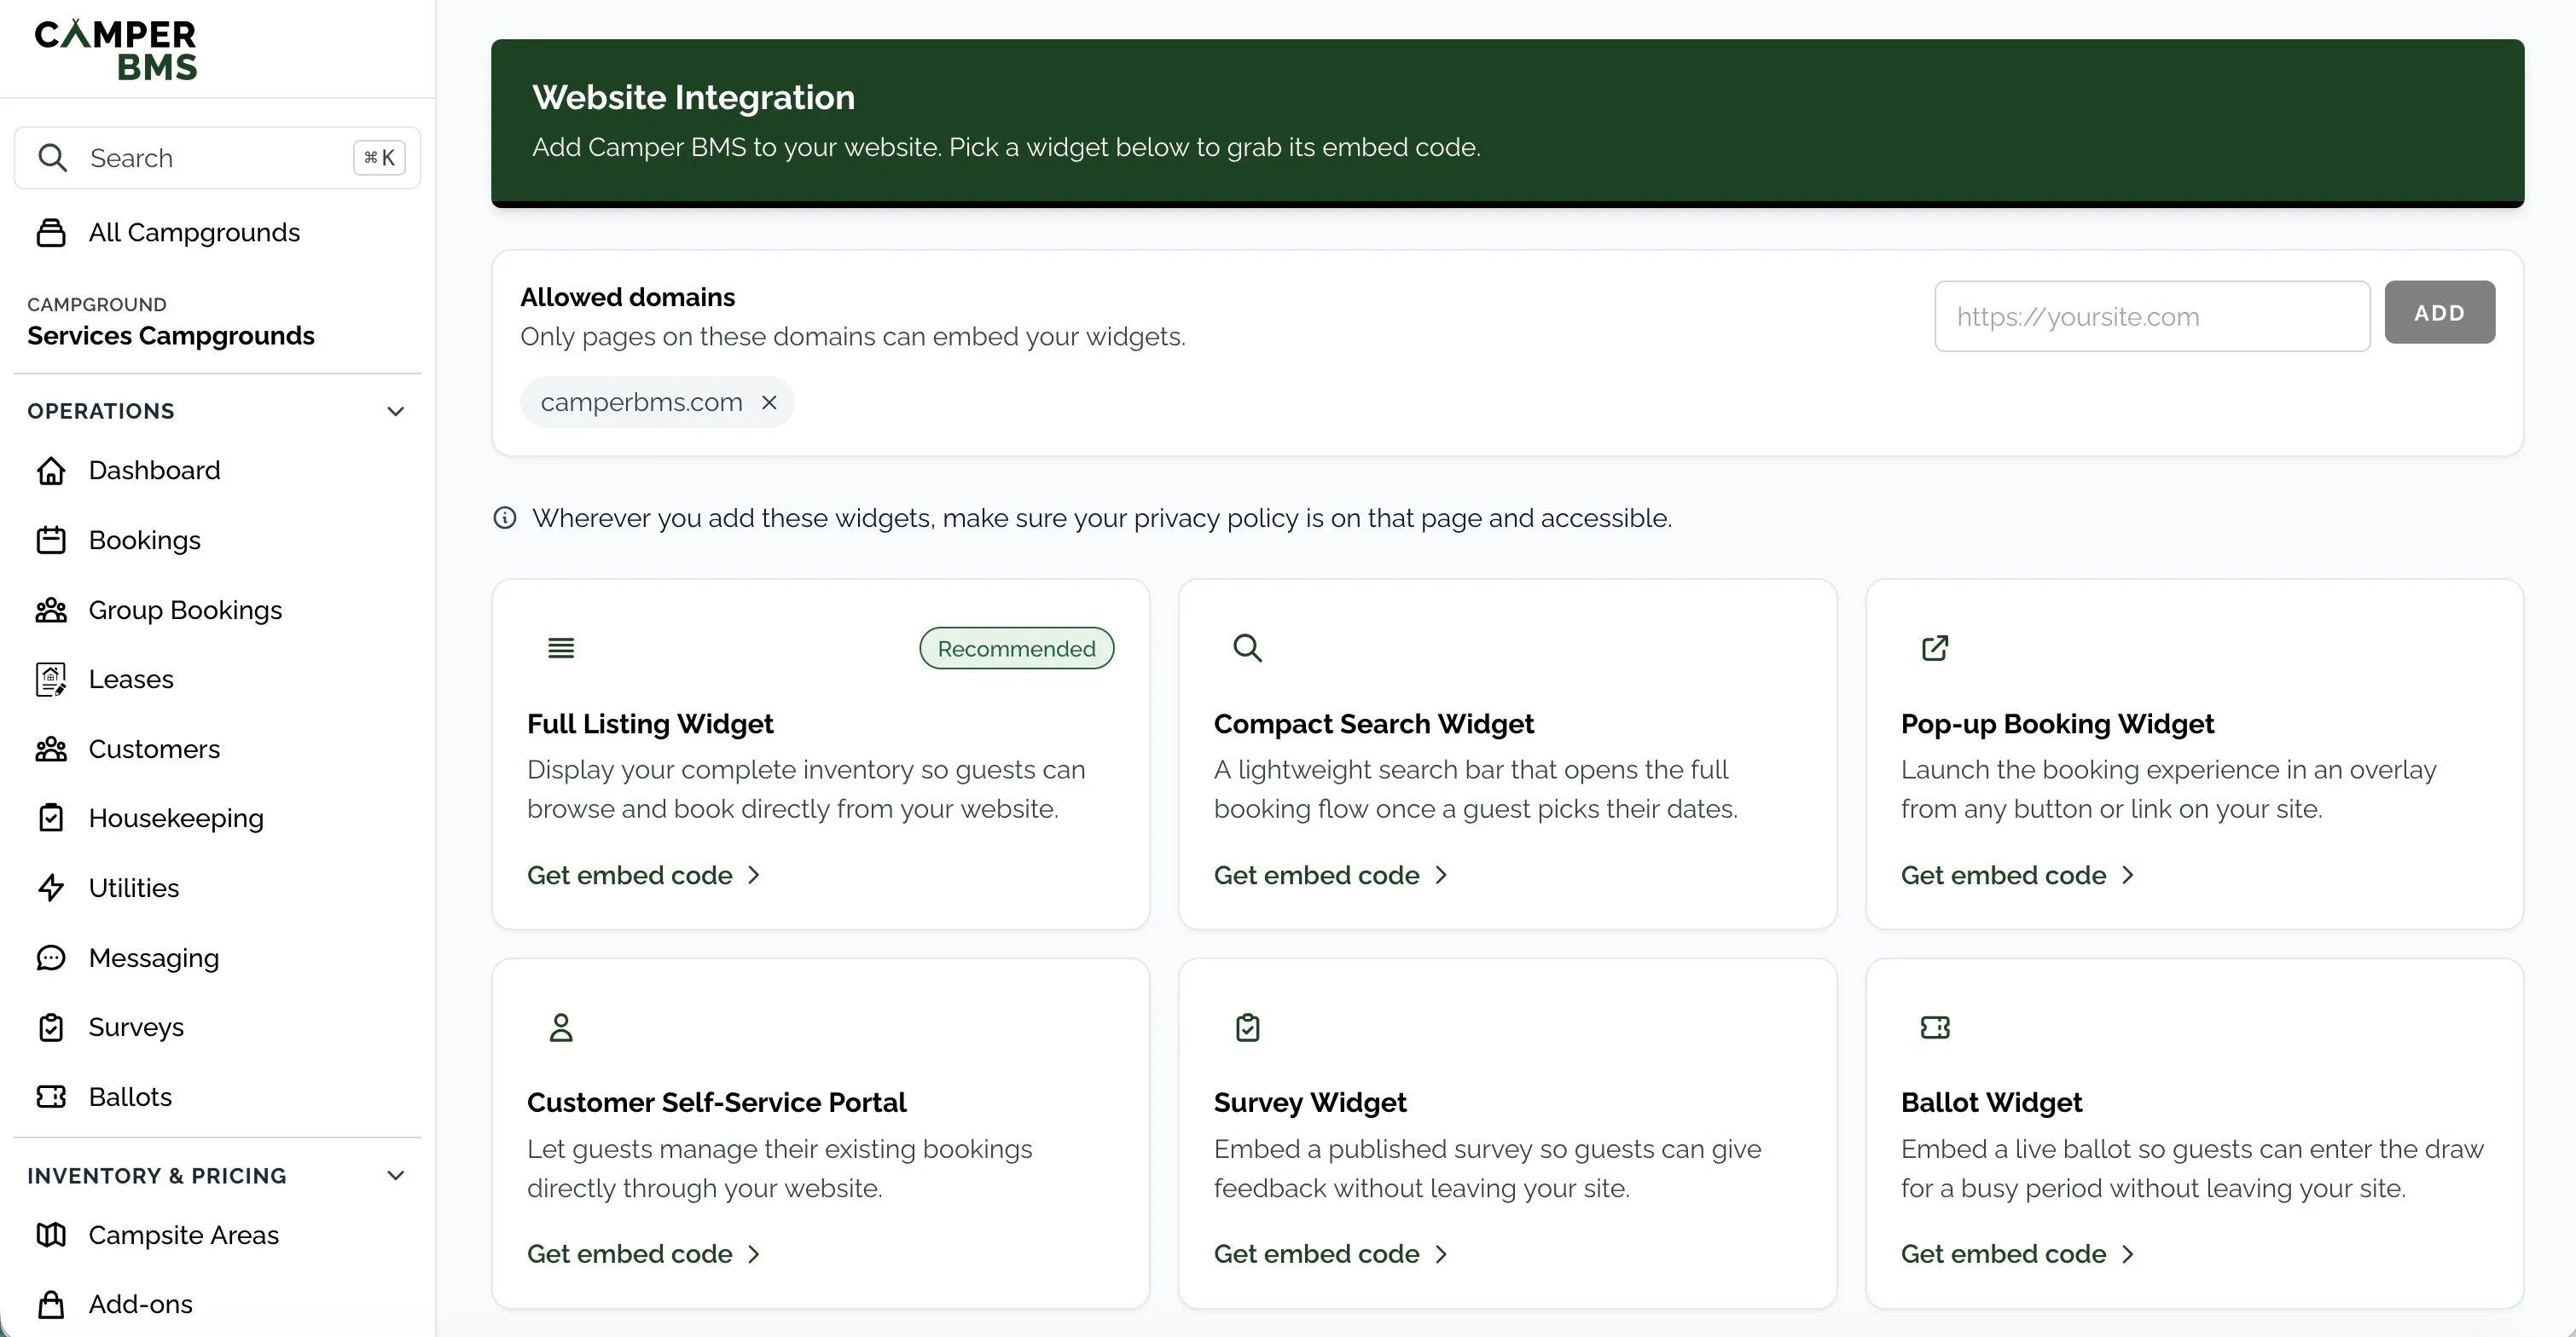Focus the sidebar Search field
This screenshot has height=1337, width=2576.
pyautogui.click(x=217, y=158)
